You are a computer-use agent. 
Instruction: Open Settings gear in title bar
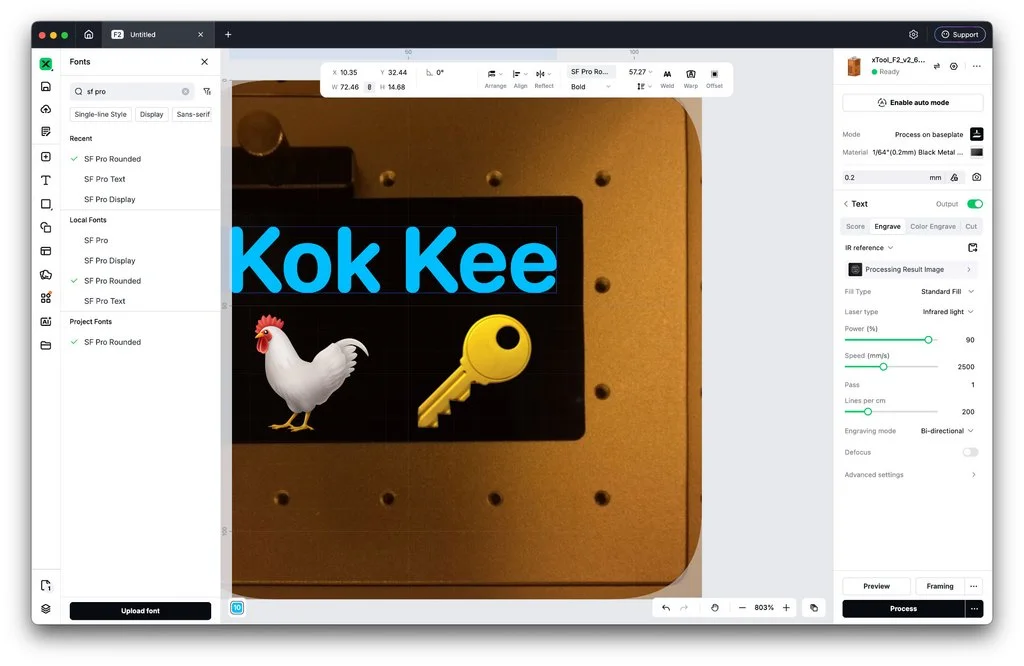(913, 35)
